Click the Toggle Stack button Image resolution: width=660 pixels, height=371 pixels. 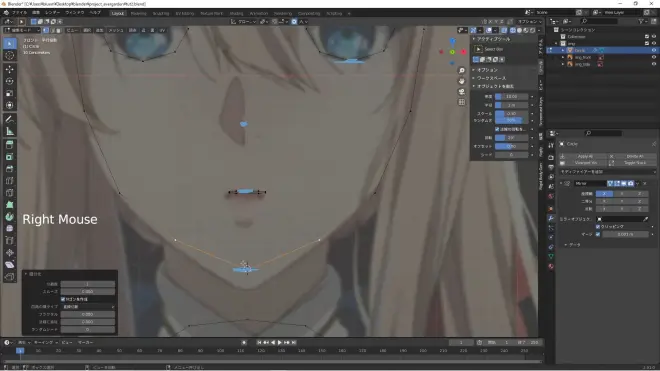(x=635, y=163)
